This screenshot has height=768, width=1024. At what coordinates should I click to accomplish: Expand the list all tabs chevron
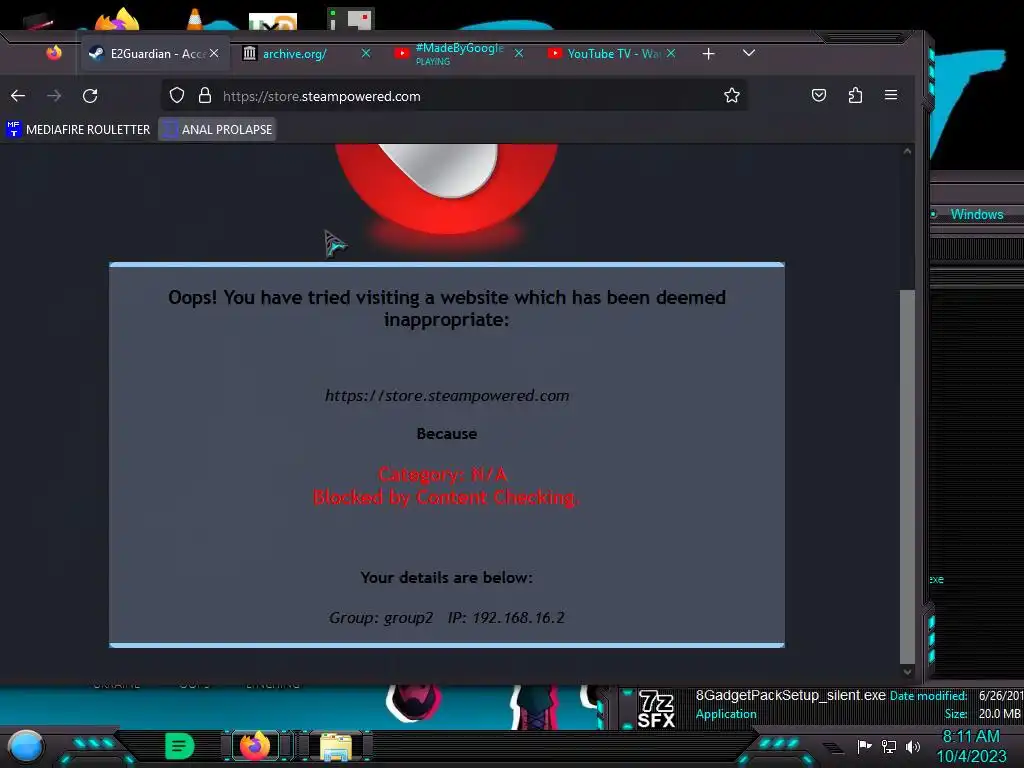point(749,53)
